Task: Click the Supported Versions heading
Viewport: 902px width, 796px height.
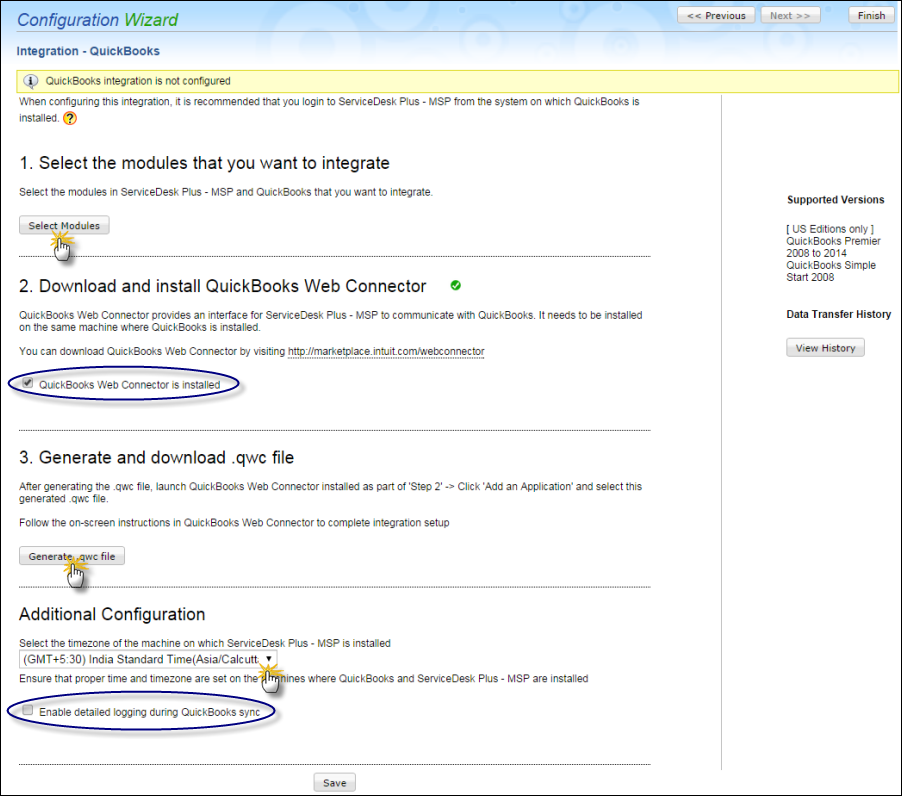Action: pyautogui.click(x=835, y=200)
